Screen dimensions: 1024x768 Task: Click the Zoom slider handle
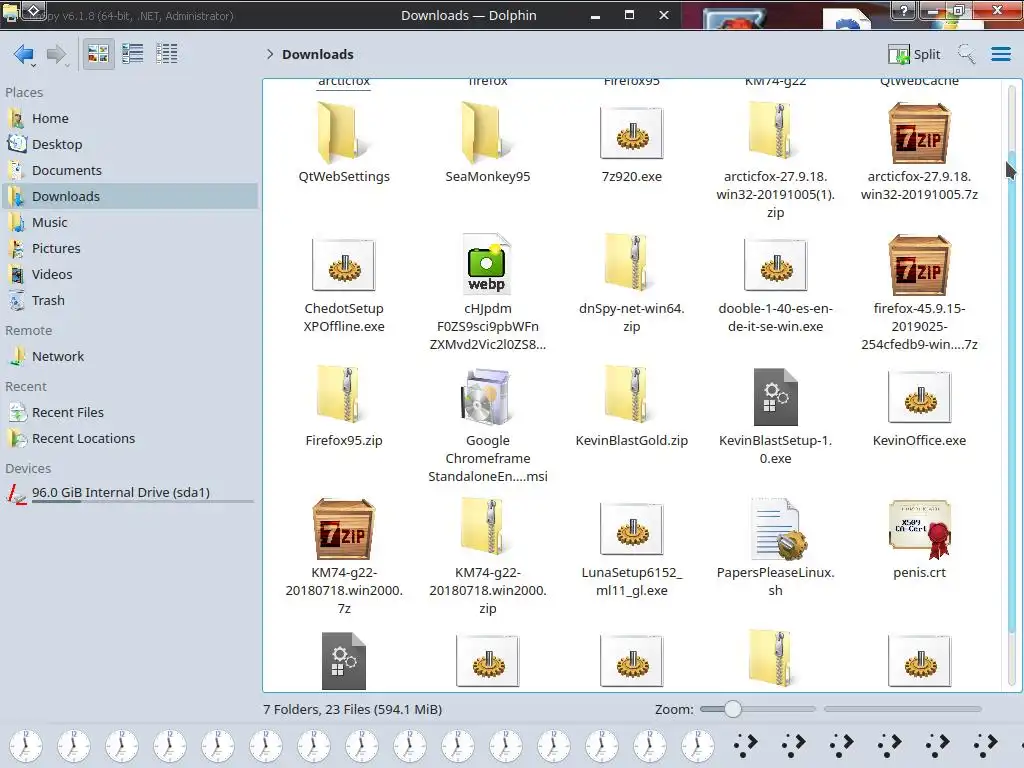[x=733, y=709]
